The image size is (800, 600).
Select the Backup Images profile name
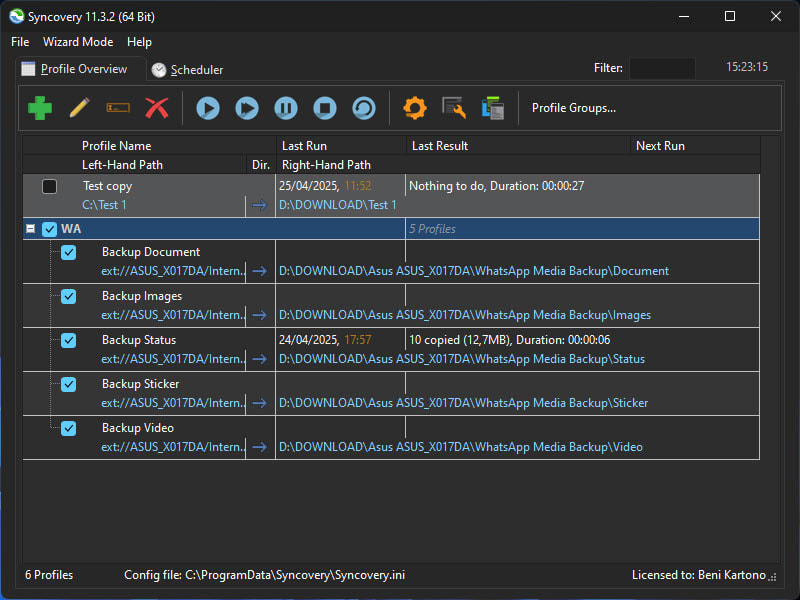[142, 296]
